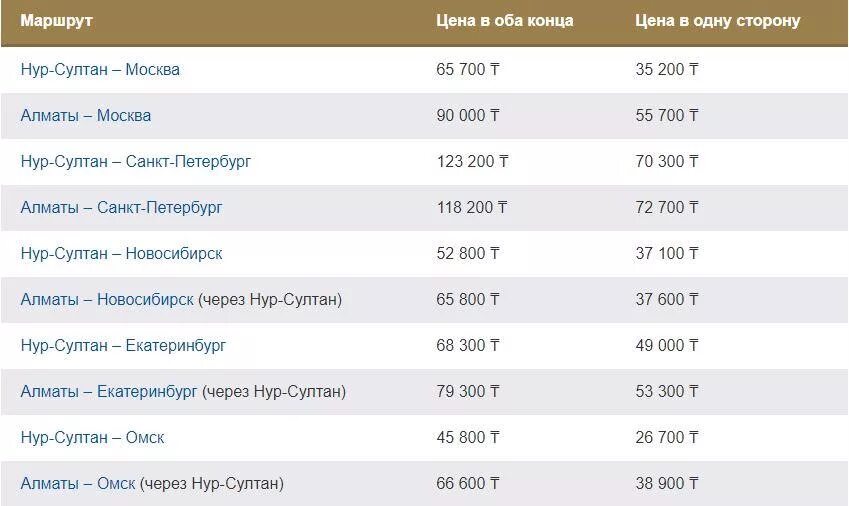
Task: Select the 37 100 ₸ one-way price
Action: point(667,253)
